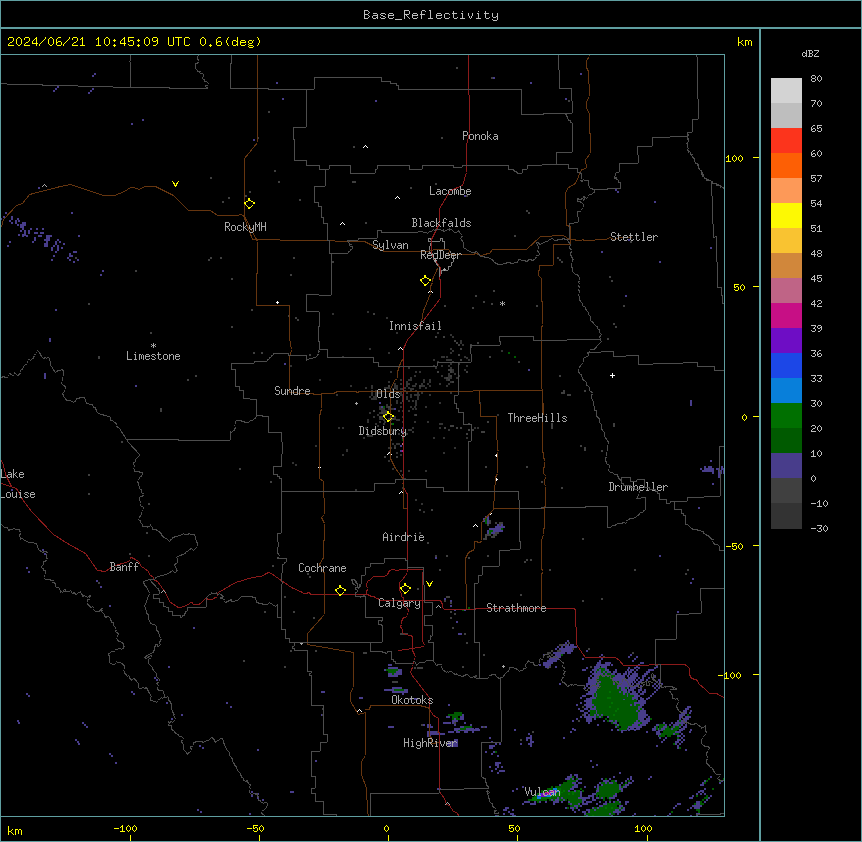862x842 pixels.
Task: Click the blue 36 dBZ legend swatch
Action: [786, 365]
